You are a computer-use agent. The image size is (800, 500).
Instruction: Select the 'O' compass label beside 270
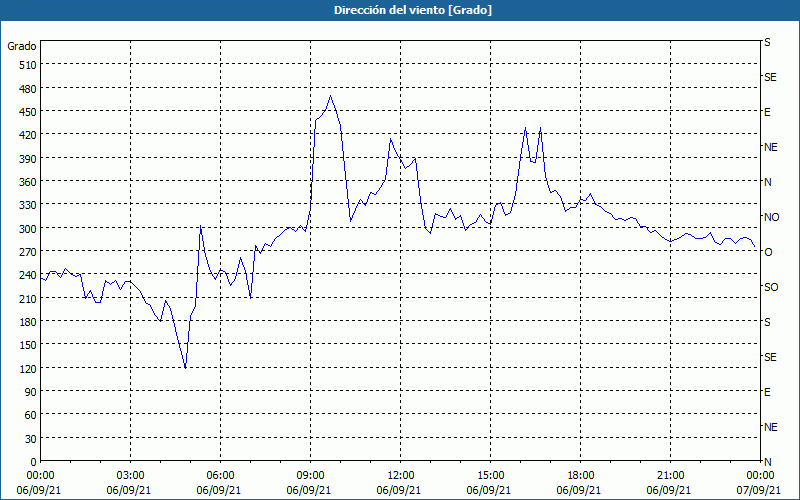768,252
